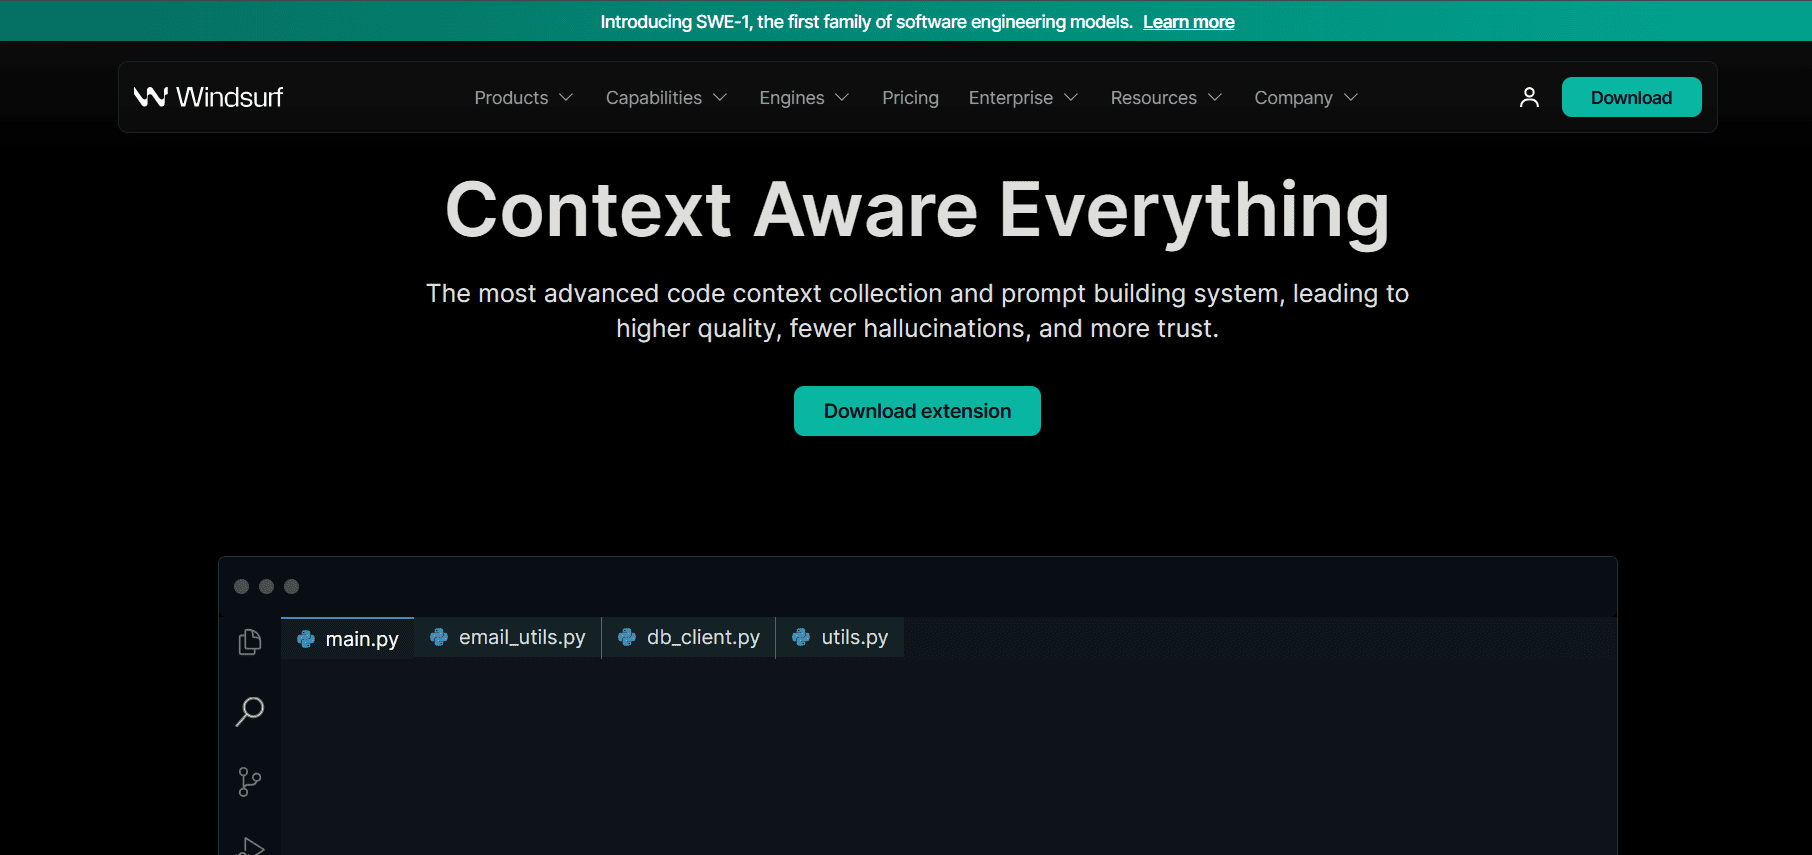This screenshot has width=1812, height=855.
Task: Select the Explorer files icon in sidebar
Action: point(250,641)
